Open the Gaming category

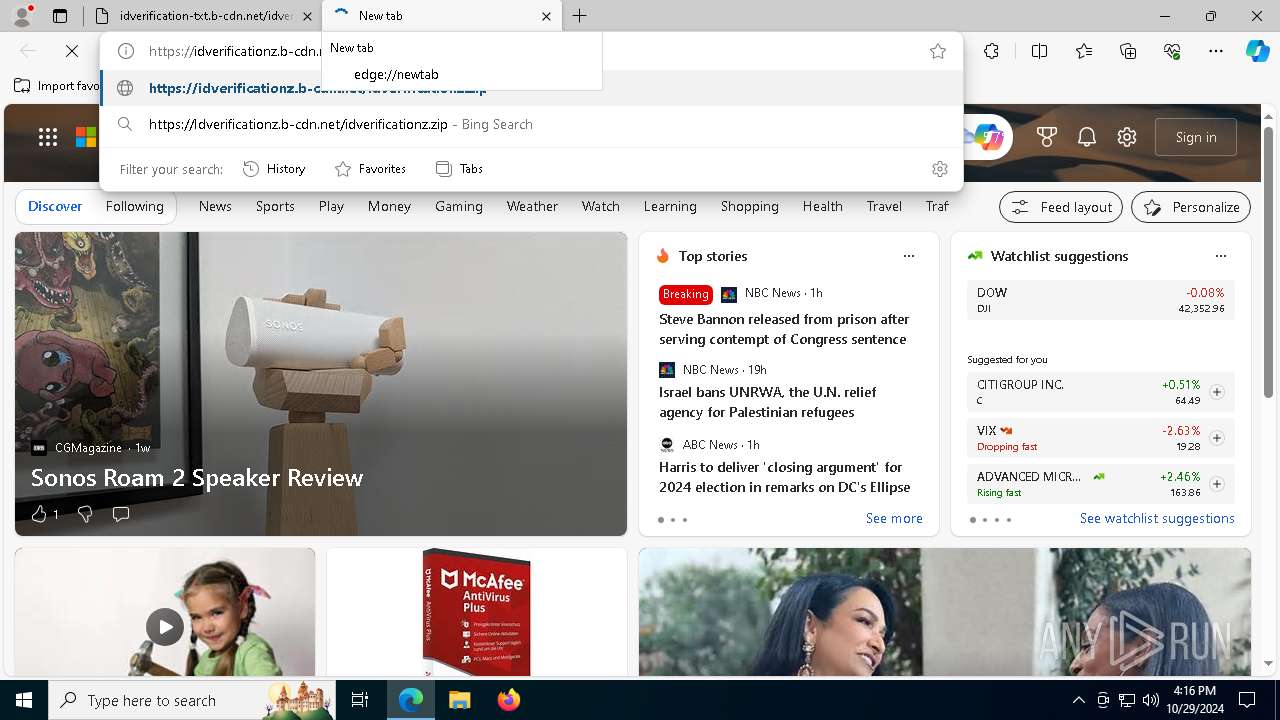tap(459, 206)
